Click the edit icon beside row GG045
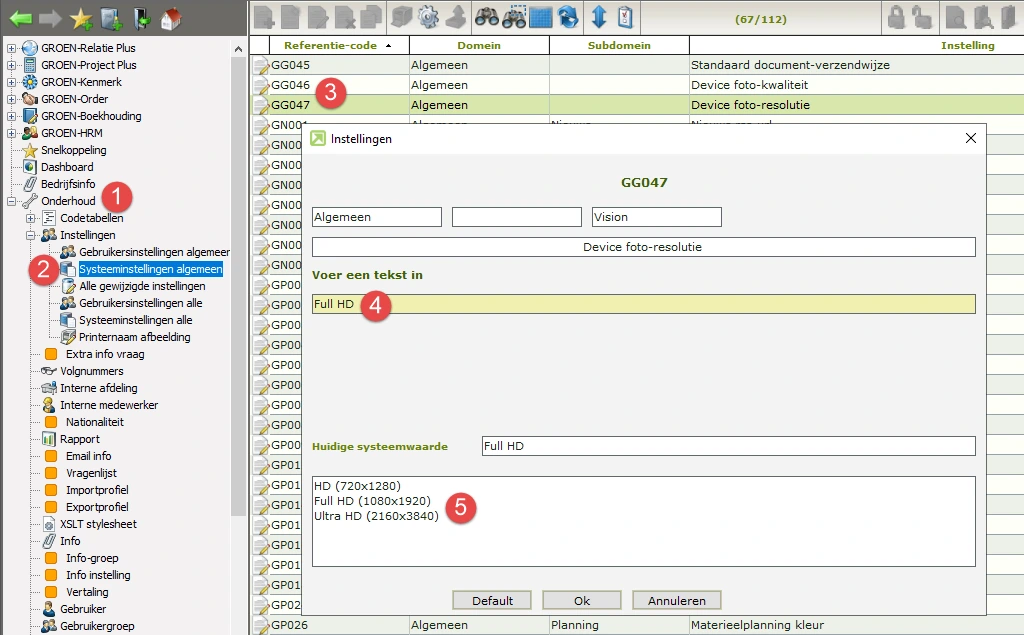 coord(260,66)
